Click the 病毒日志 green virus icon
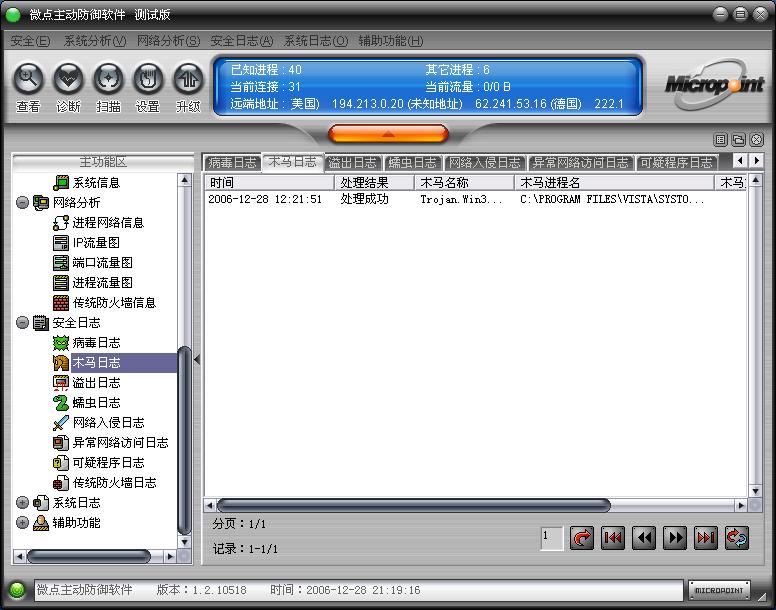Viewport: 776px width, 610px height. pos(61,342)
